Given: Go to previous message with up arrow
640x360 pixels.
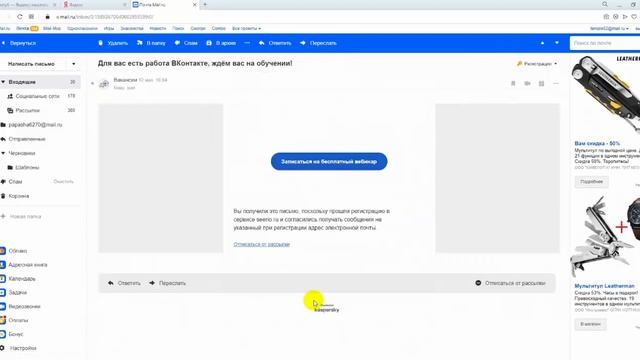Looking at the screenshot, I should (x=542, y=43).
